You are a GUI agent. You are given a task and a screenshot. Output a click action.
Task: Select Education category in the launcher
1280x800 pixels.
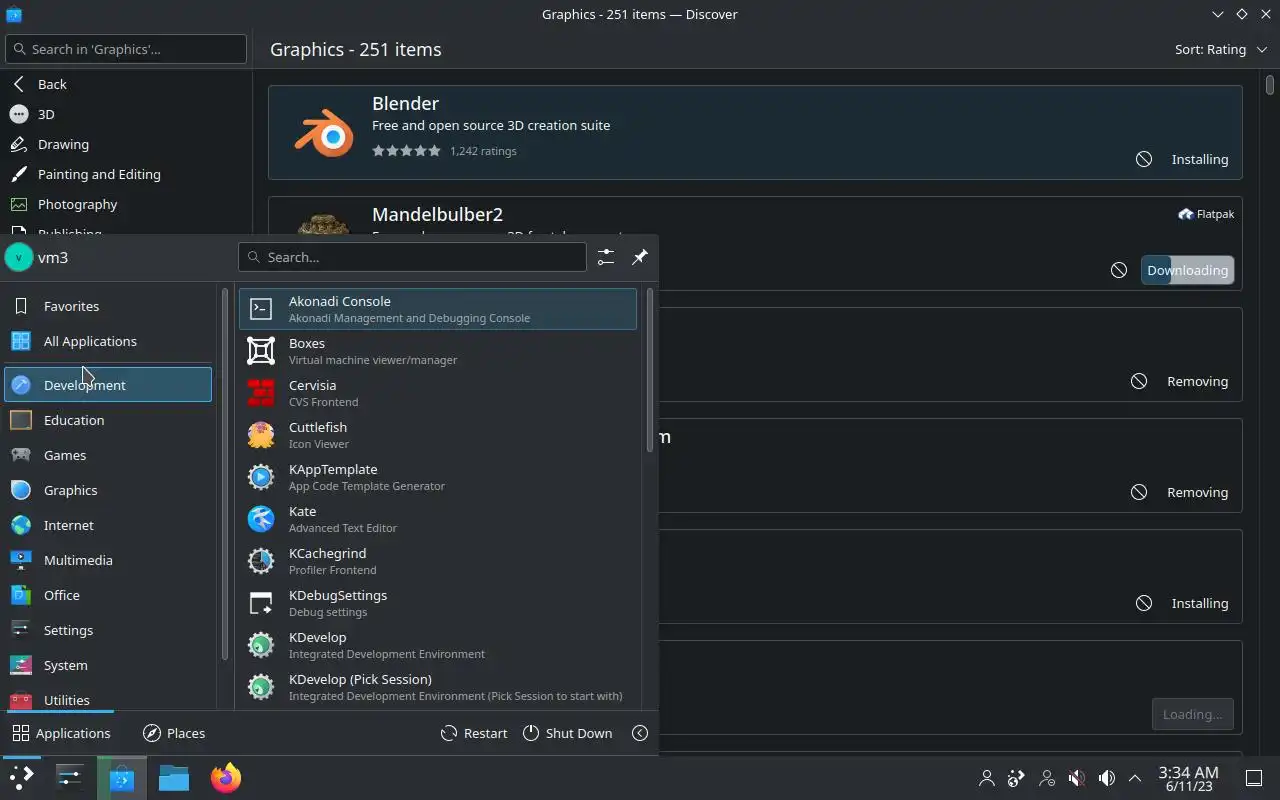pos(108,420)
